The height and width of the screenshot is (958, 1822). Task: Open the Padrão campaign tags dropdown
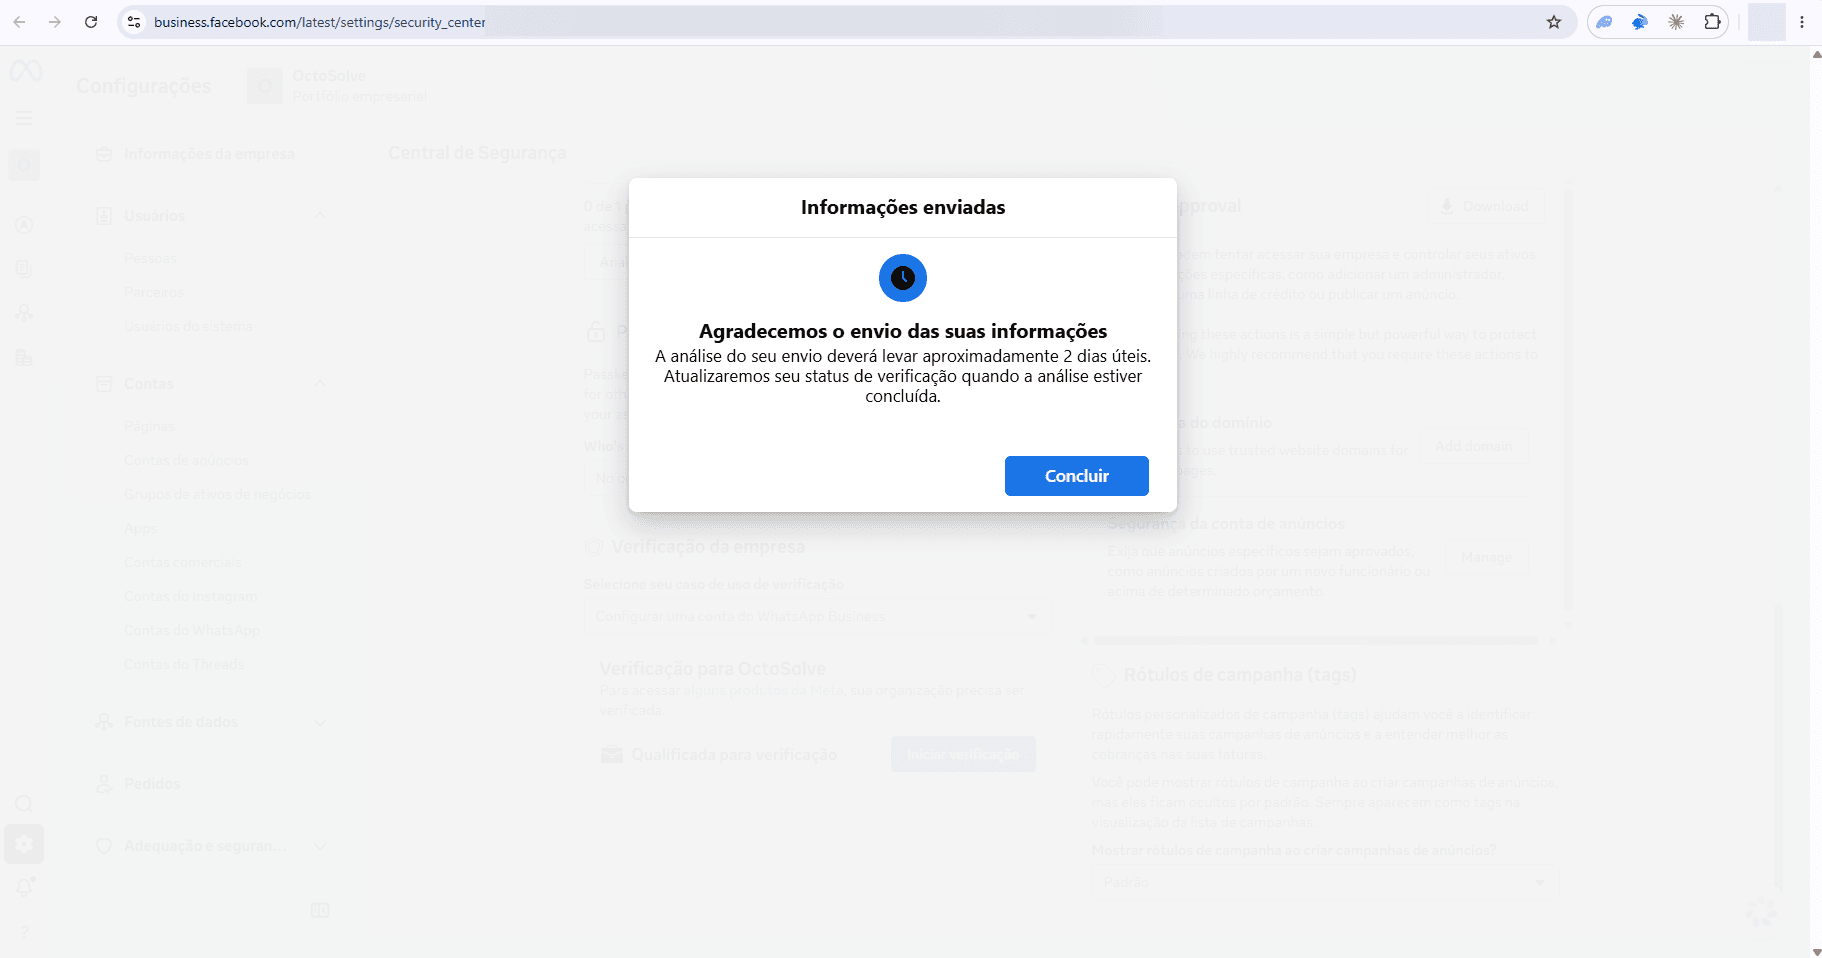pyautogui.click(x=1324, y=882)
